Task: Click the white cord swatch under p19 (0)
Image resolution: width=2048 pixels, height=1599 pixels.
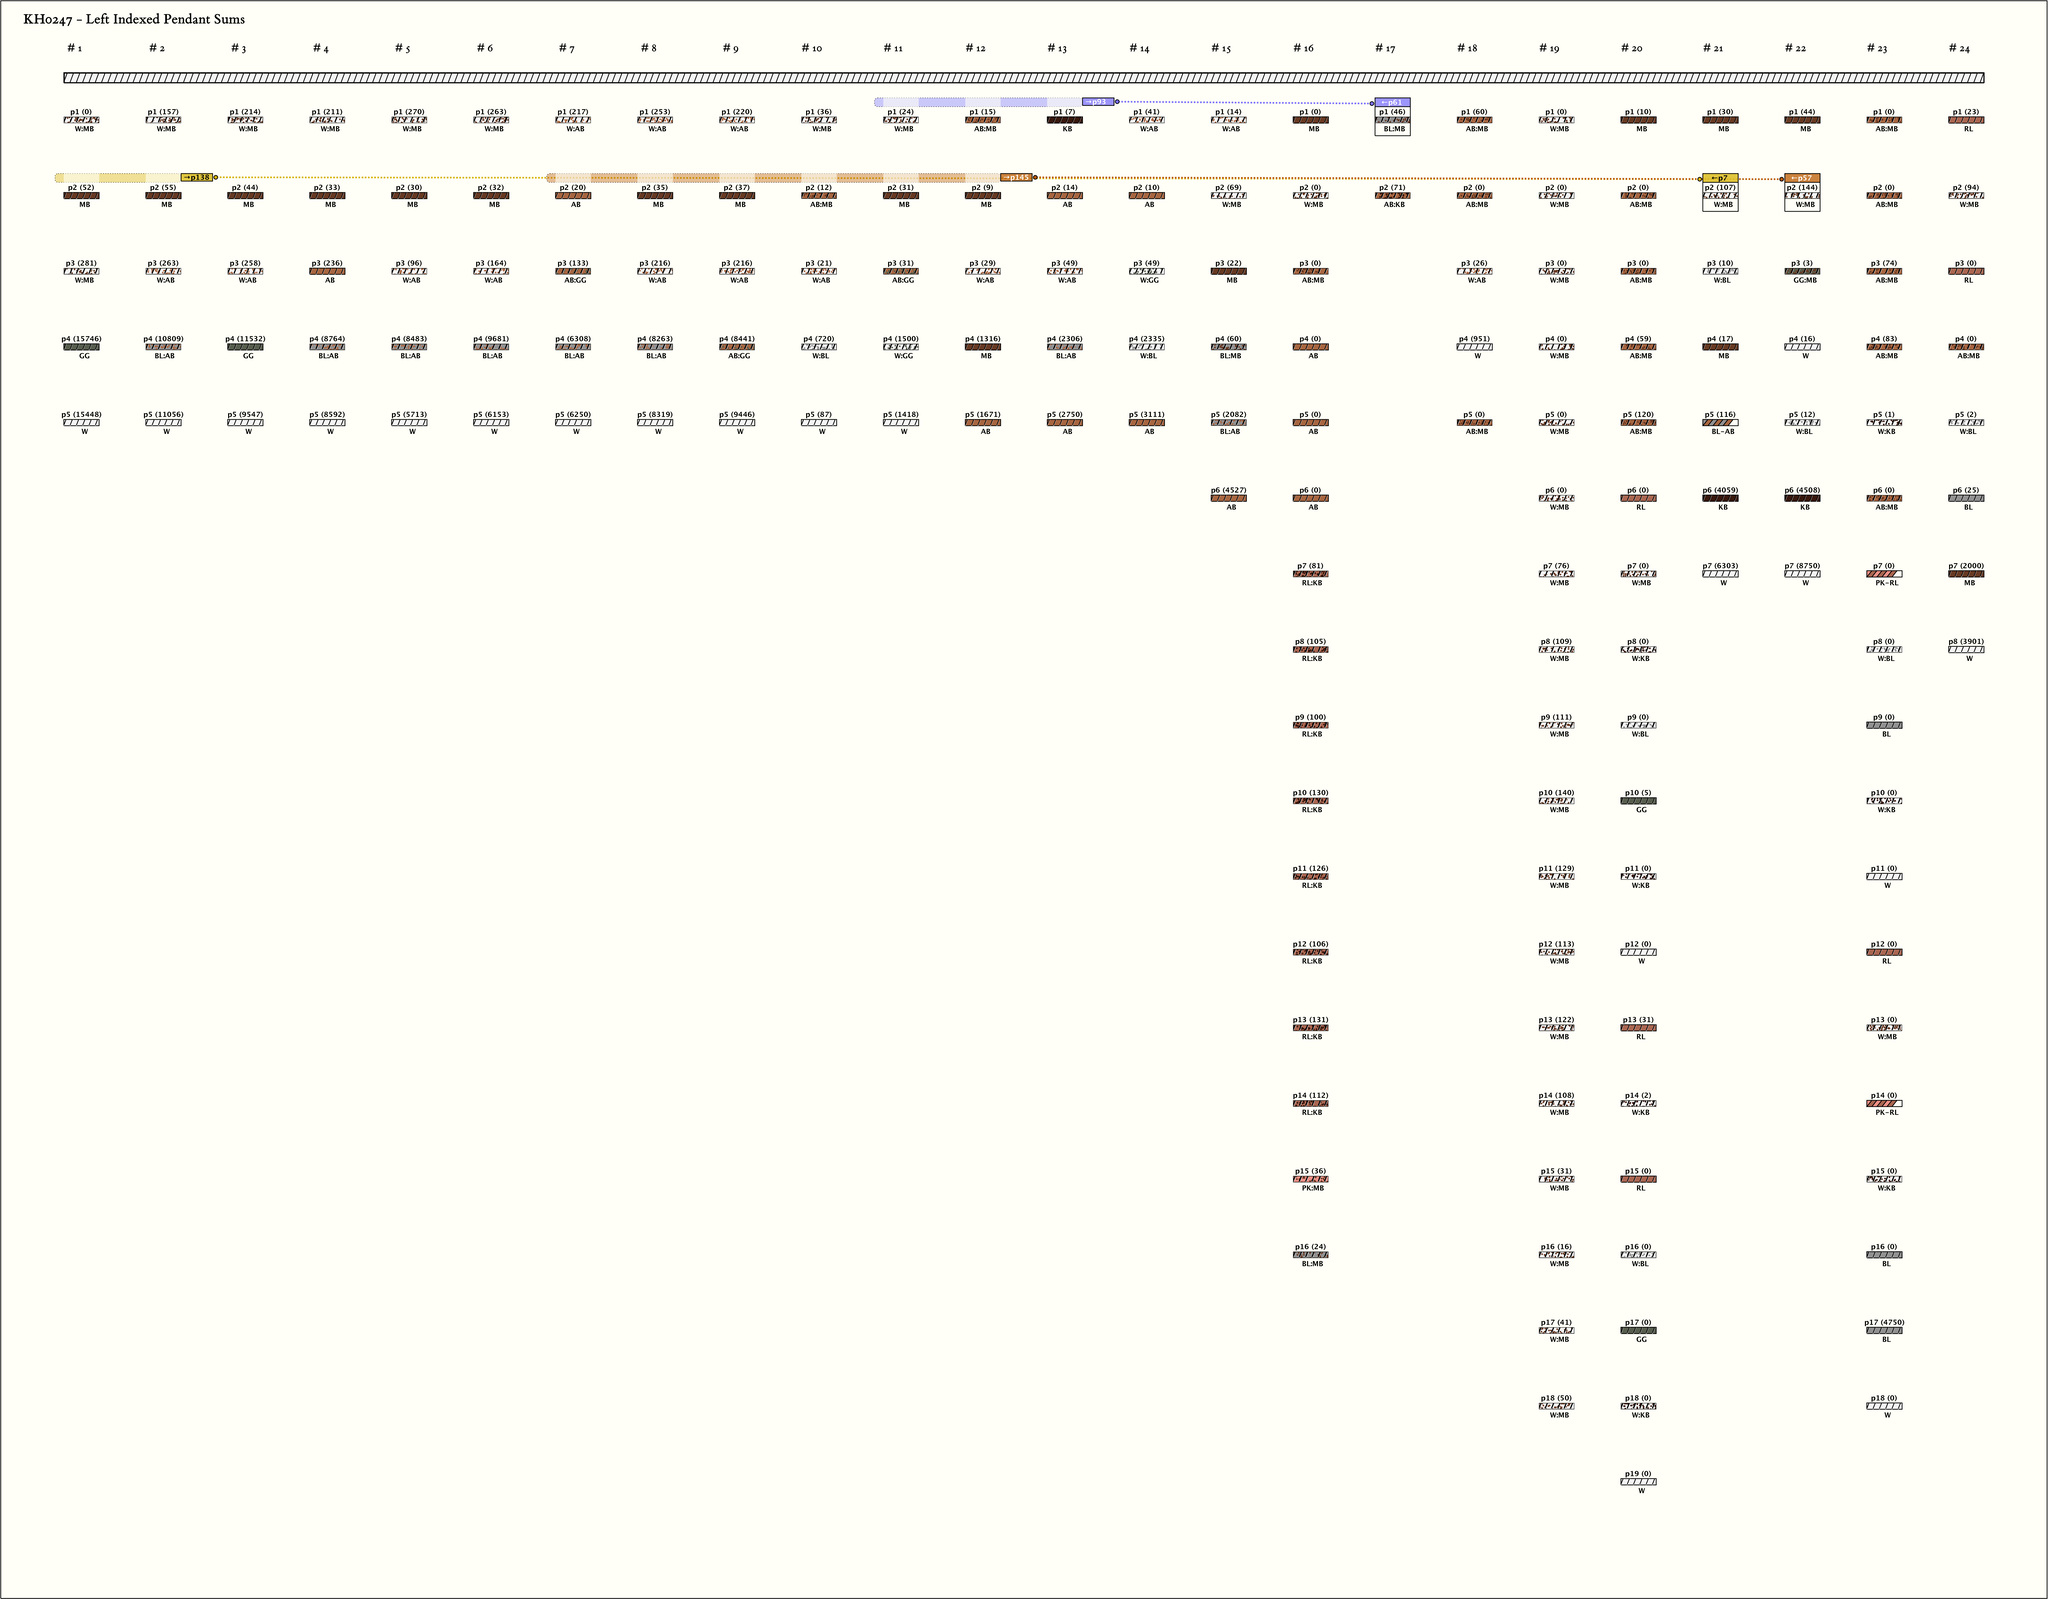Action: coord(1638,1482)
